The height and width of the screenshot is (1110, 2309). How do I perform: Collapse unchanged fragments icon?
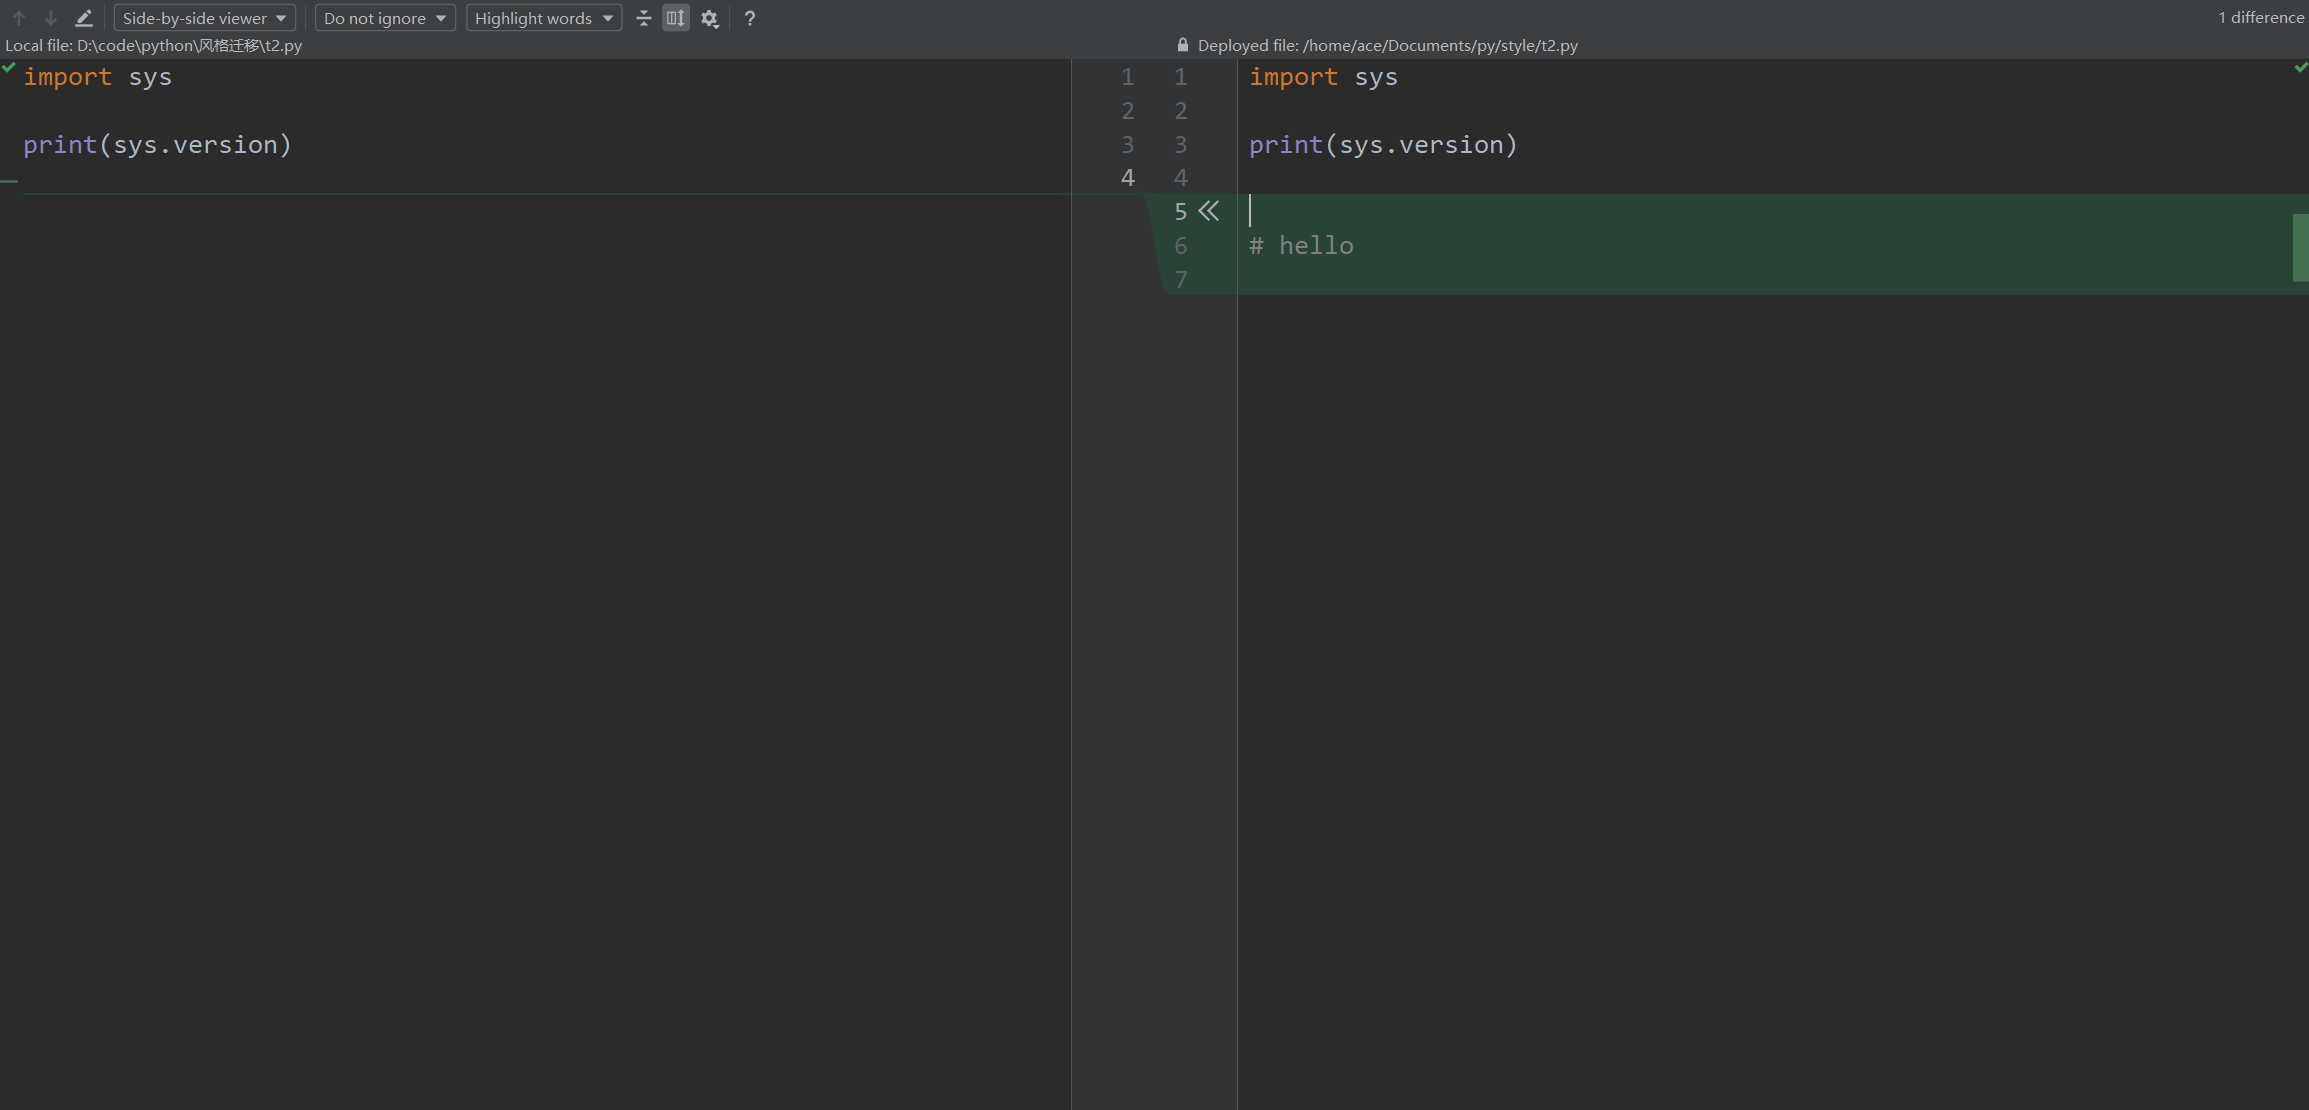pos(644,18)
